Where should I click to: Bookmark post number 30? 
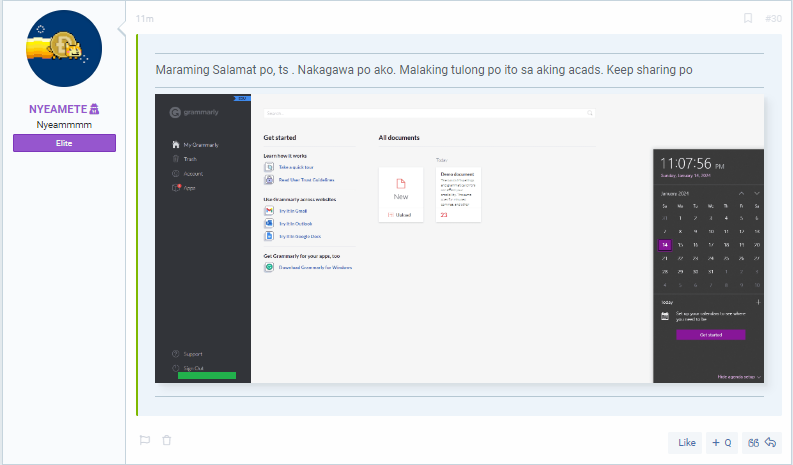point(747,18)
